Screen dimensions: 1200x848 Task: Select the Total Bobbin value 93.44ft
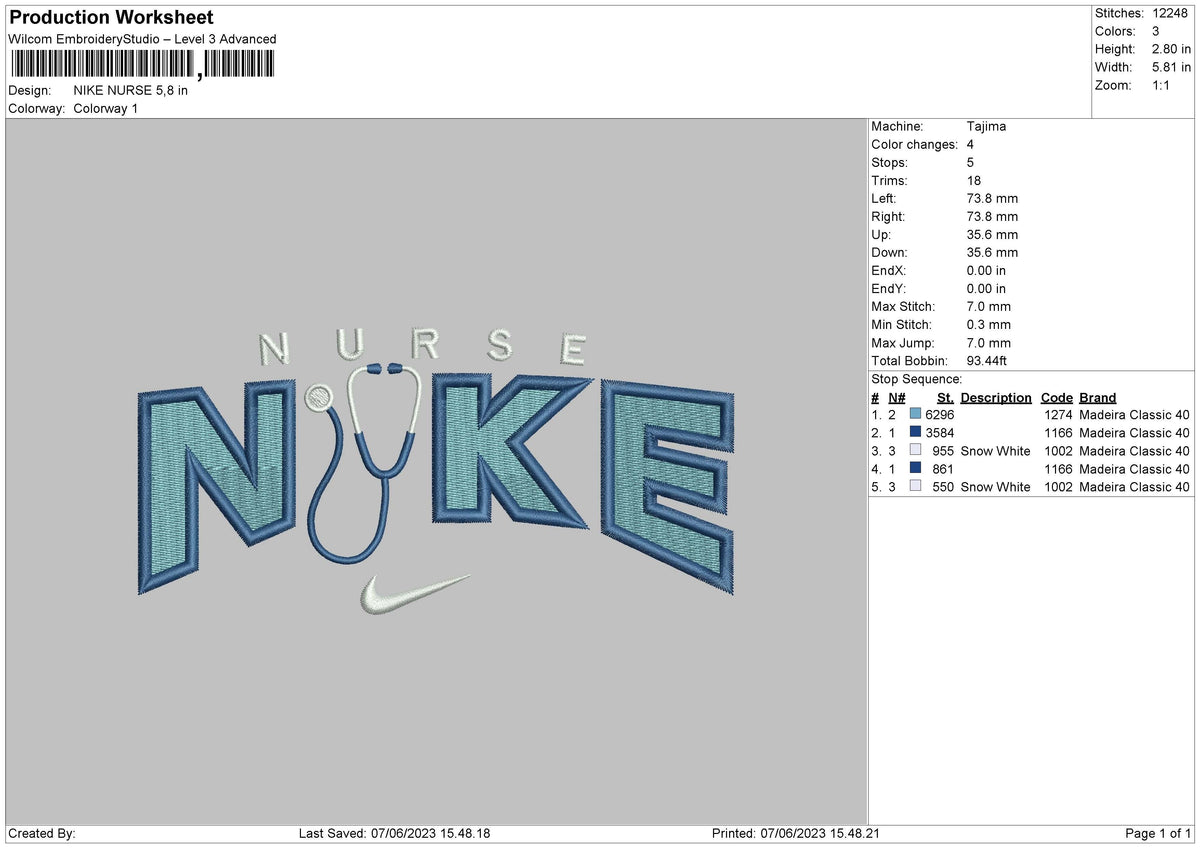point(988,360)
